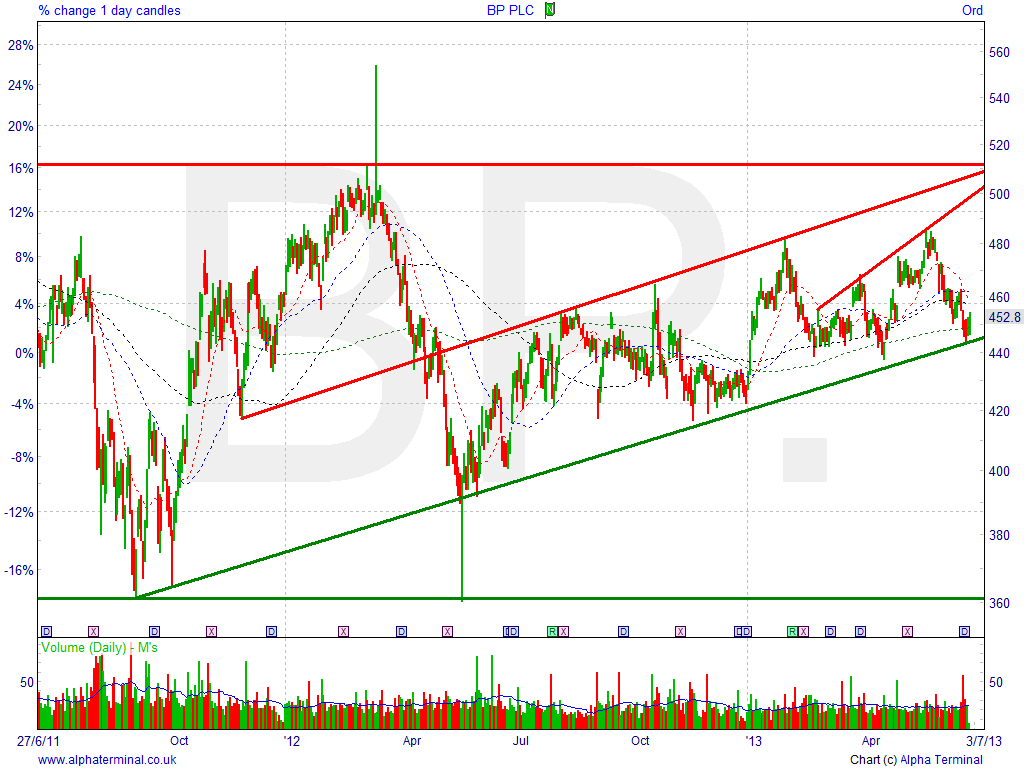Click the 560 price label on the right axis
Screen dimensions: 1024x768
pyautogui.click(x=999, y=52)
